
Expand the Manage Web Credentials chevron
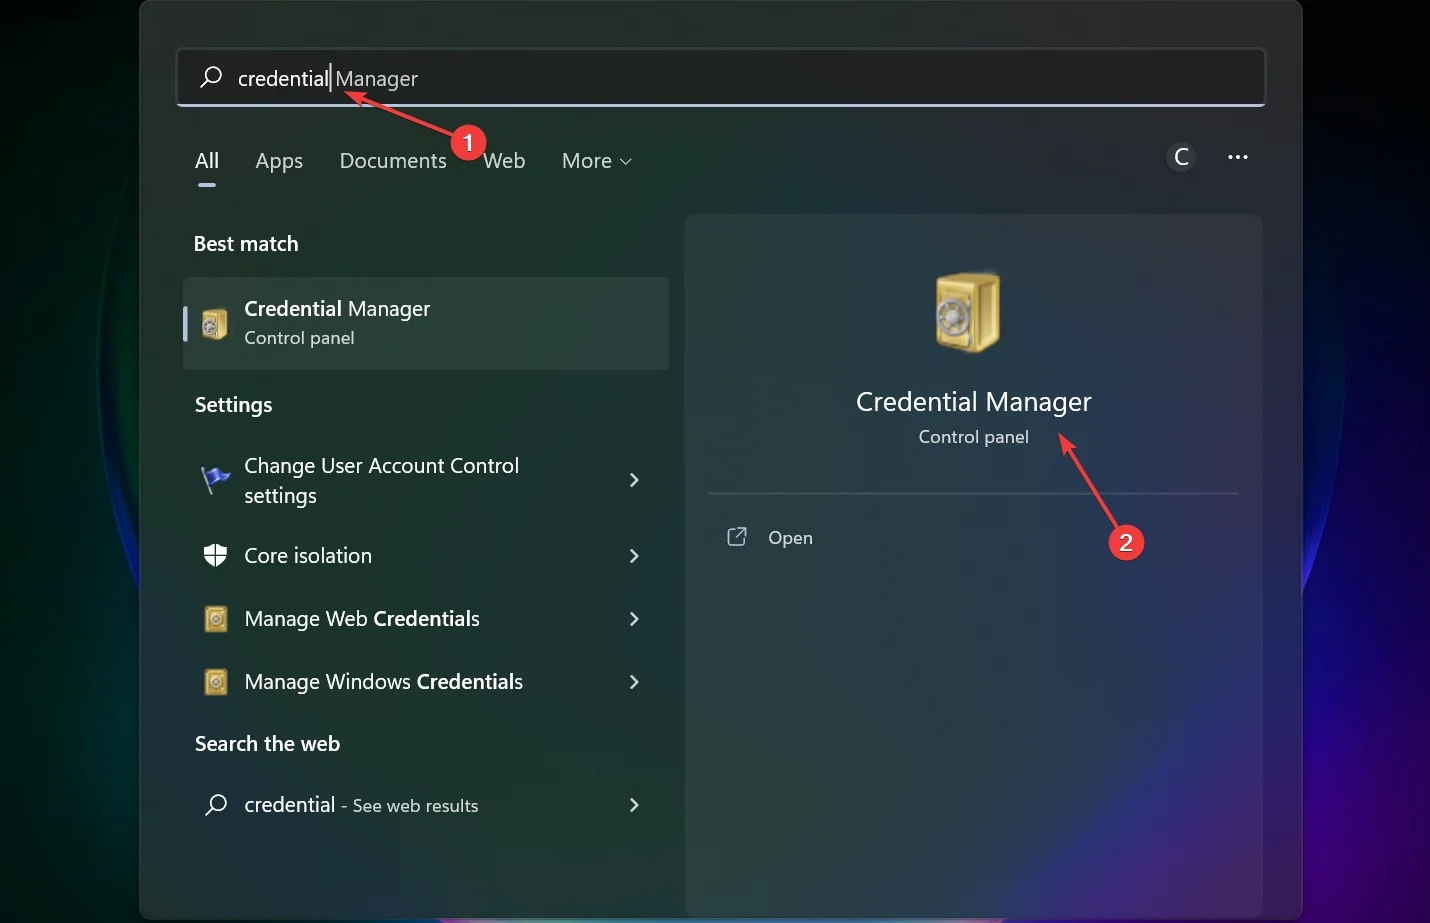pos(634,619)
